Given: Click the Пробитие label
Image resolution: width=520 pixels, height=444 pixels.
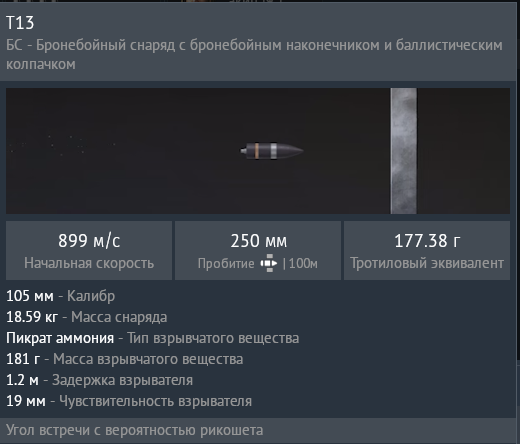Looking at the screenshot, I should 226,264.
